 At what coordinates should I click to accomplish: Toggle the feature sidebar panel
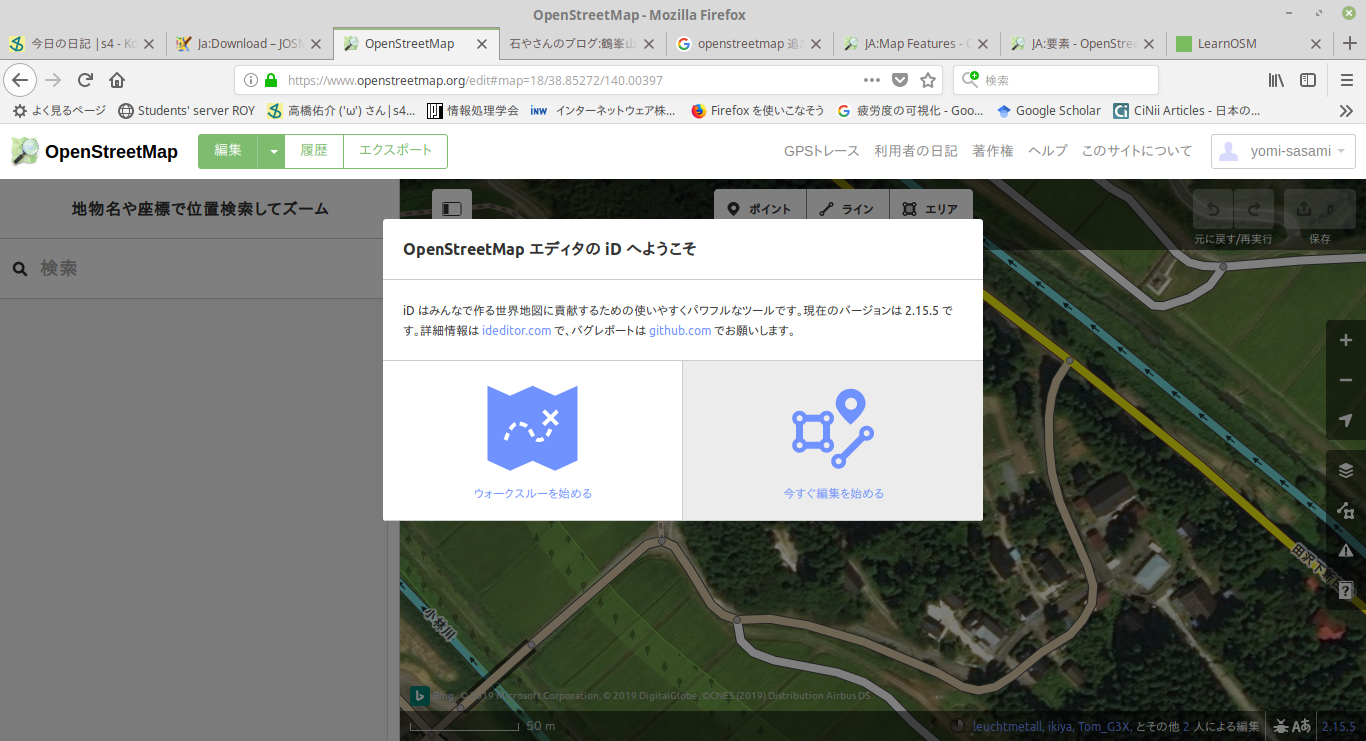(x=452, y=209)
